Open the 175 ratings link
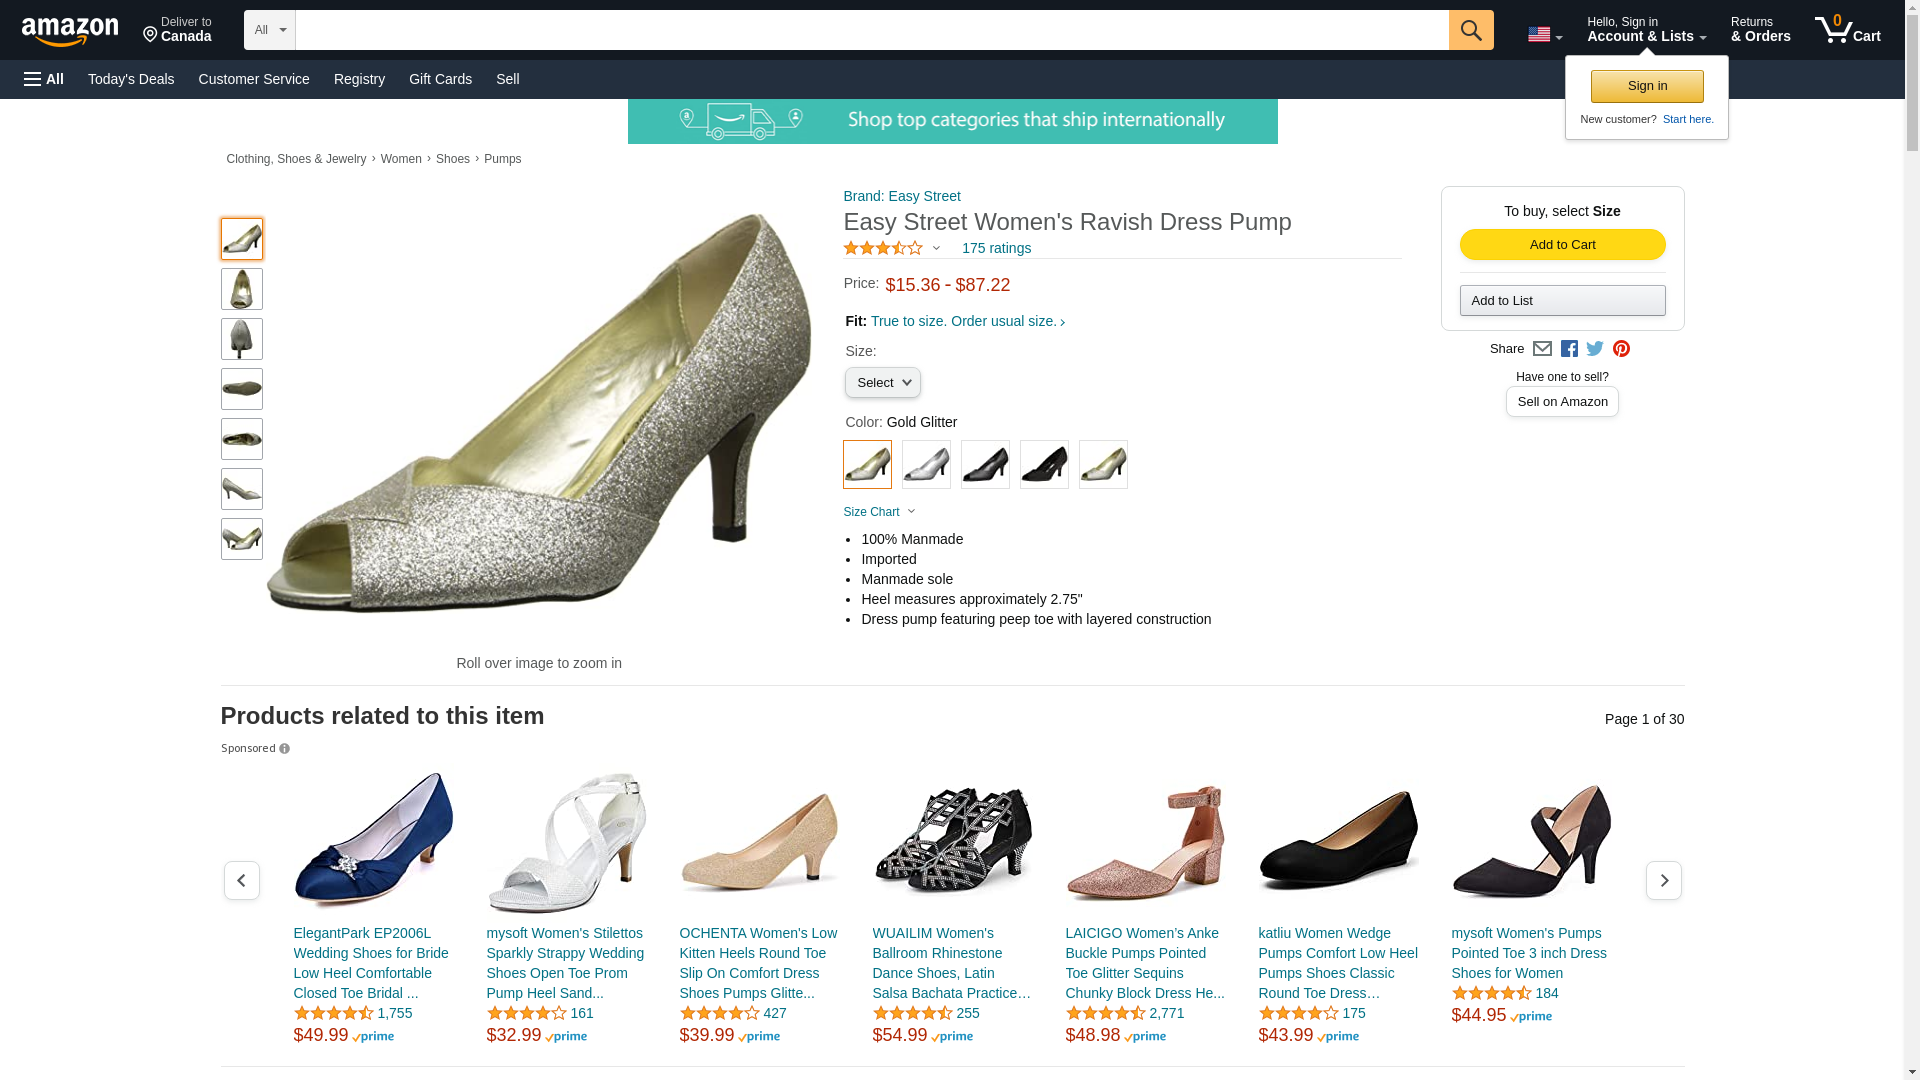 click(x=996, y=248)
